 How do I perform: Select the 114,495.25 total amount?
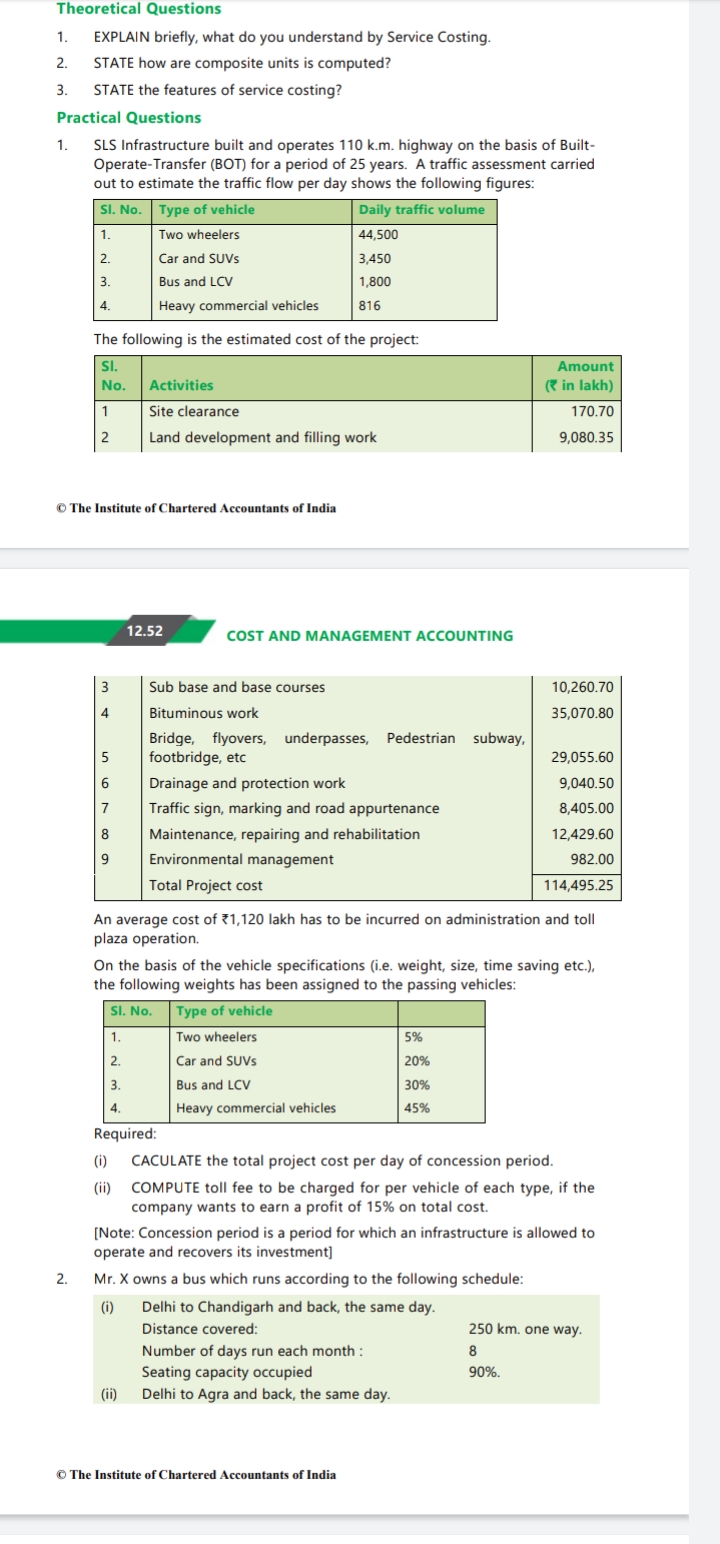click(x=579, y=885)
